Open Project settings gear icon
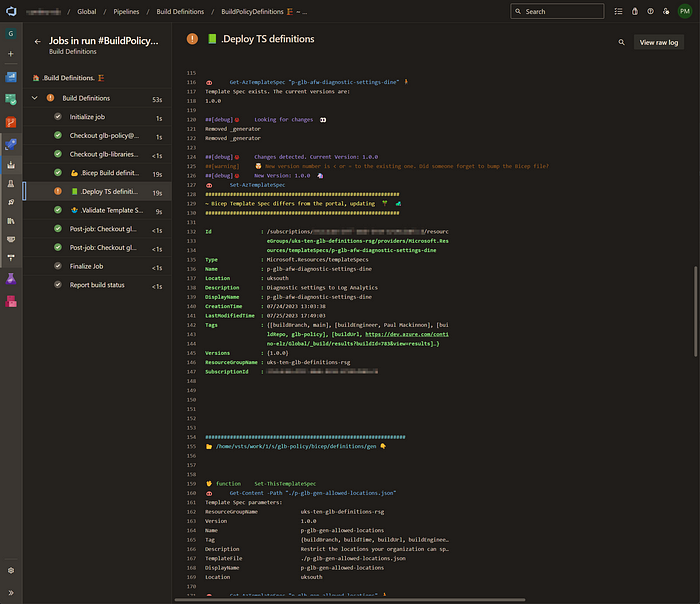 point(11,571)
